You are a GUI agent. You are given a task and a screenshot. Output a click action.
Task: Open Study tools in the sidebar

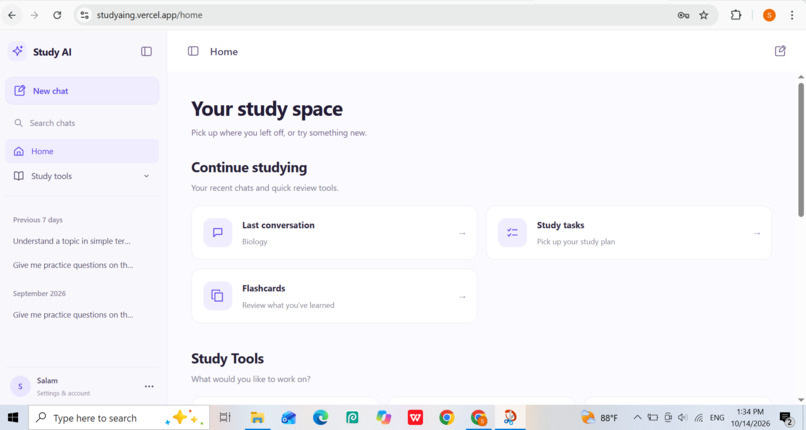pyautogui.click(x=82, y=176)
